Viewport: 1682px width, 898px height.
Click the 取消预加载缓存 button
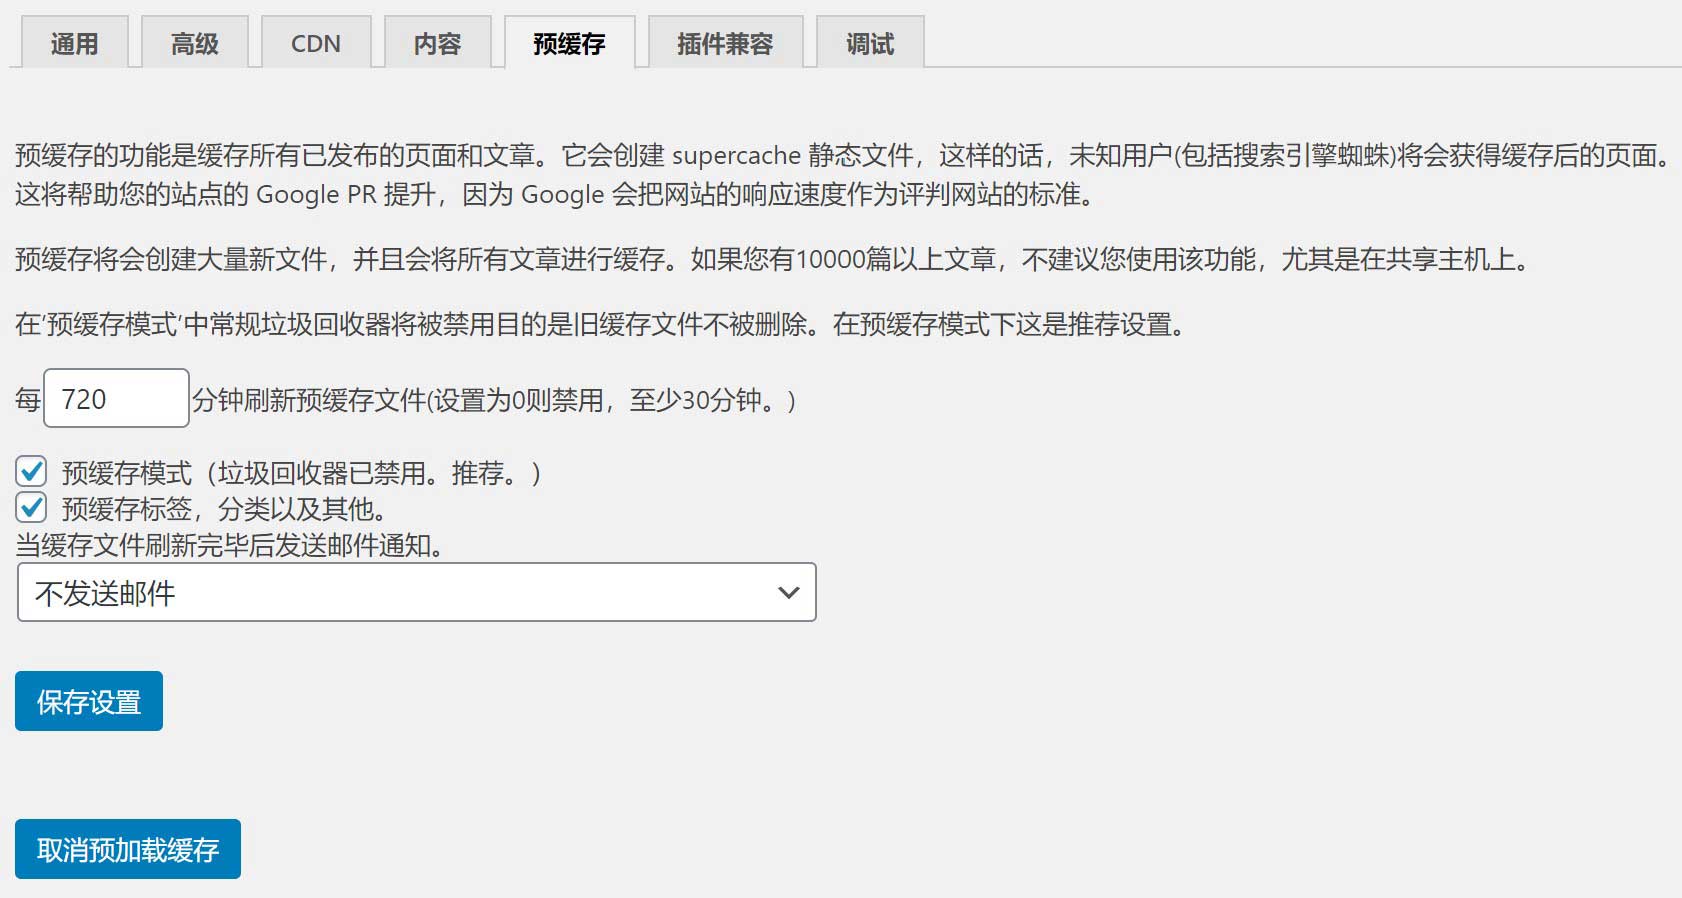pyautogui.click(x=128, y=850)
